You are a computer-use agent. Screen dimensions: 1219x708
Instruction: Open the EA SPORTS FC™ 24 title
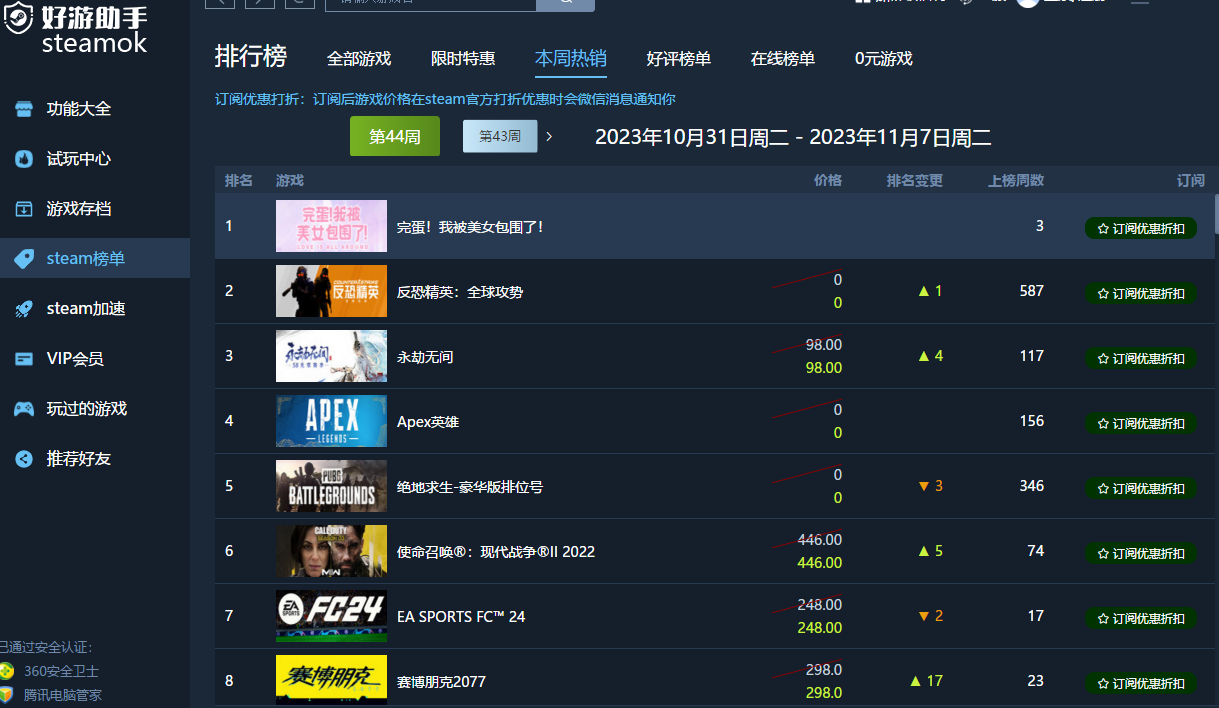pos(461,617)
